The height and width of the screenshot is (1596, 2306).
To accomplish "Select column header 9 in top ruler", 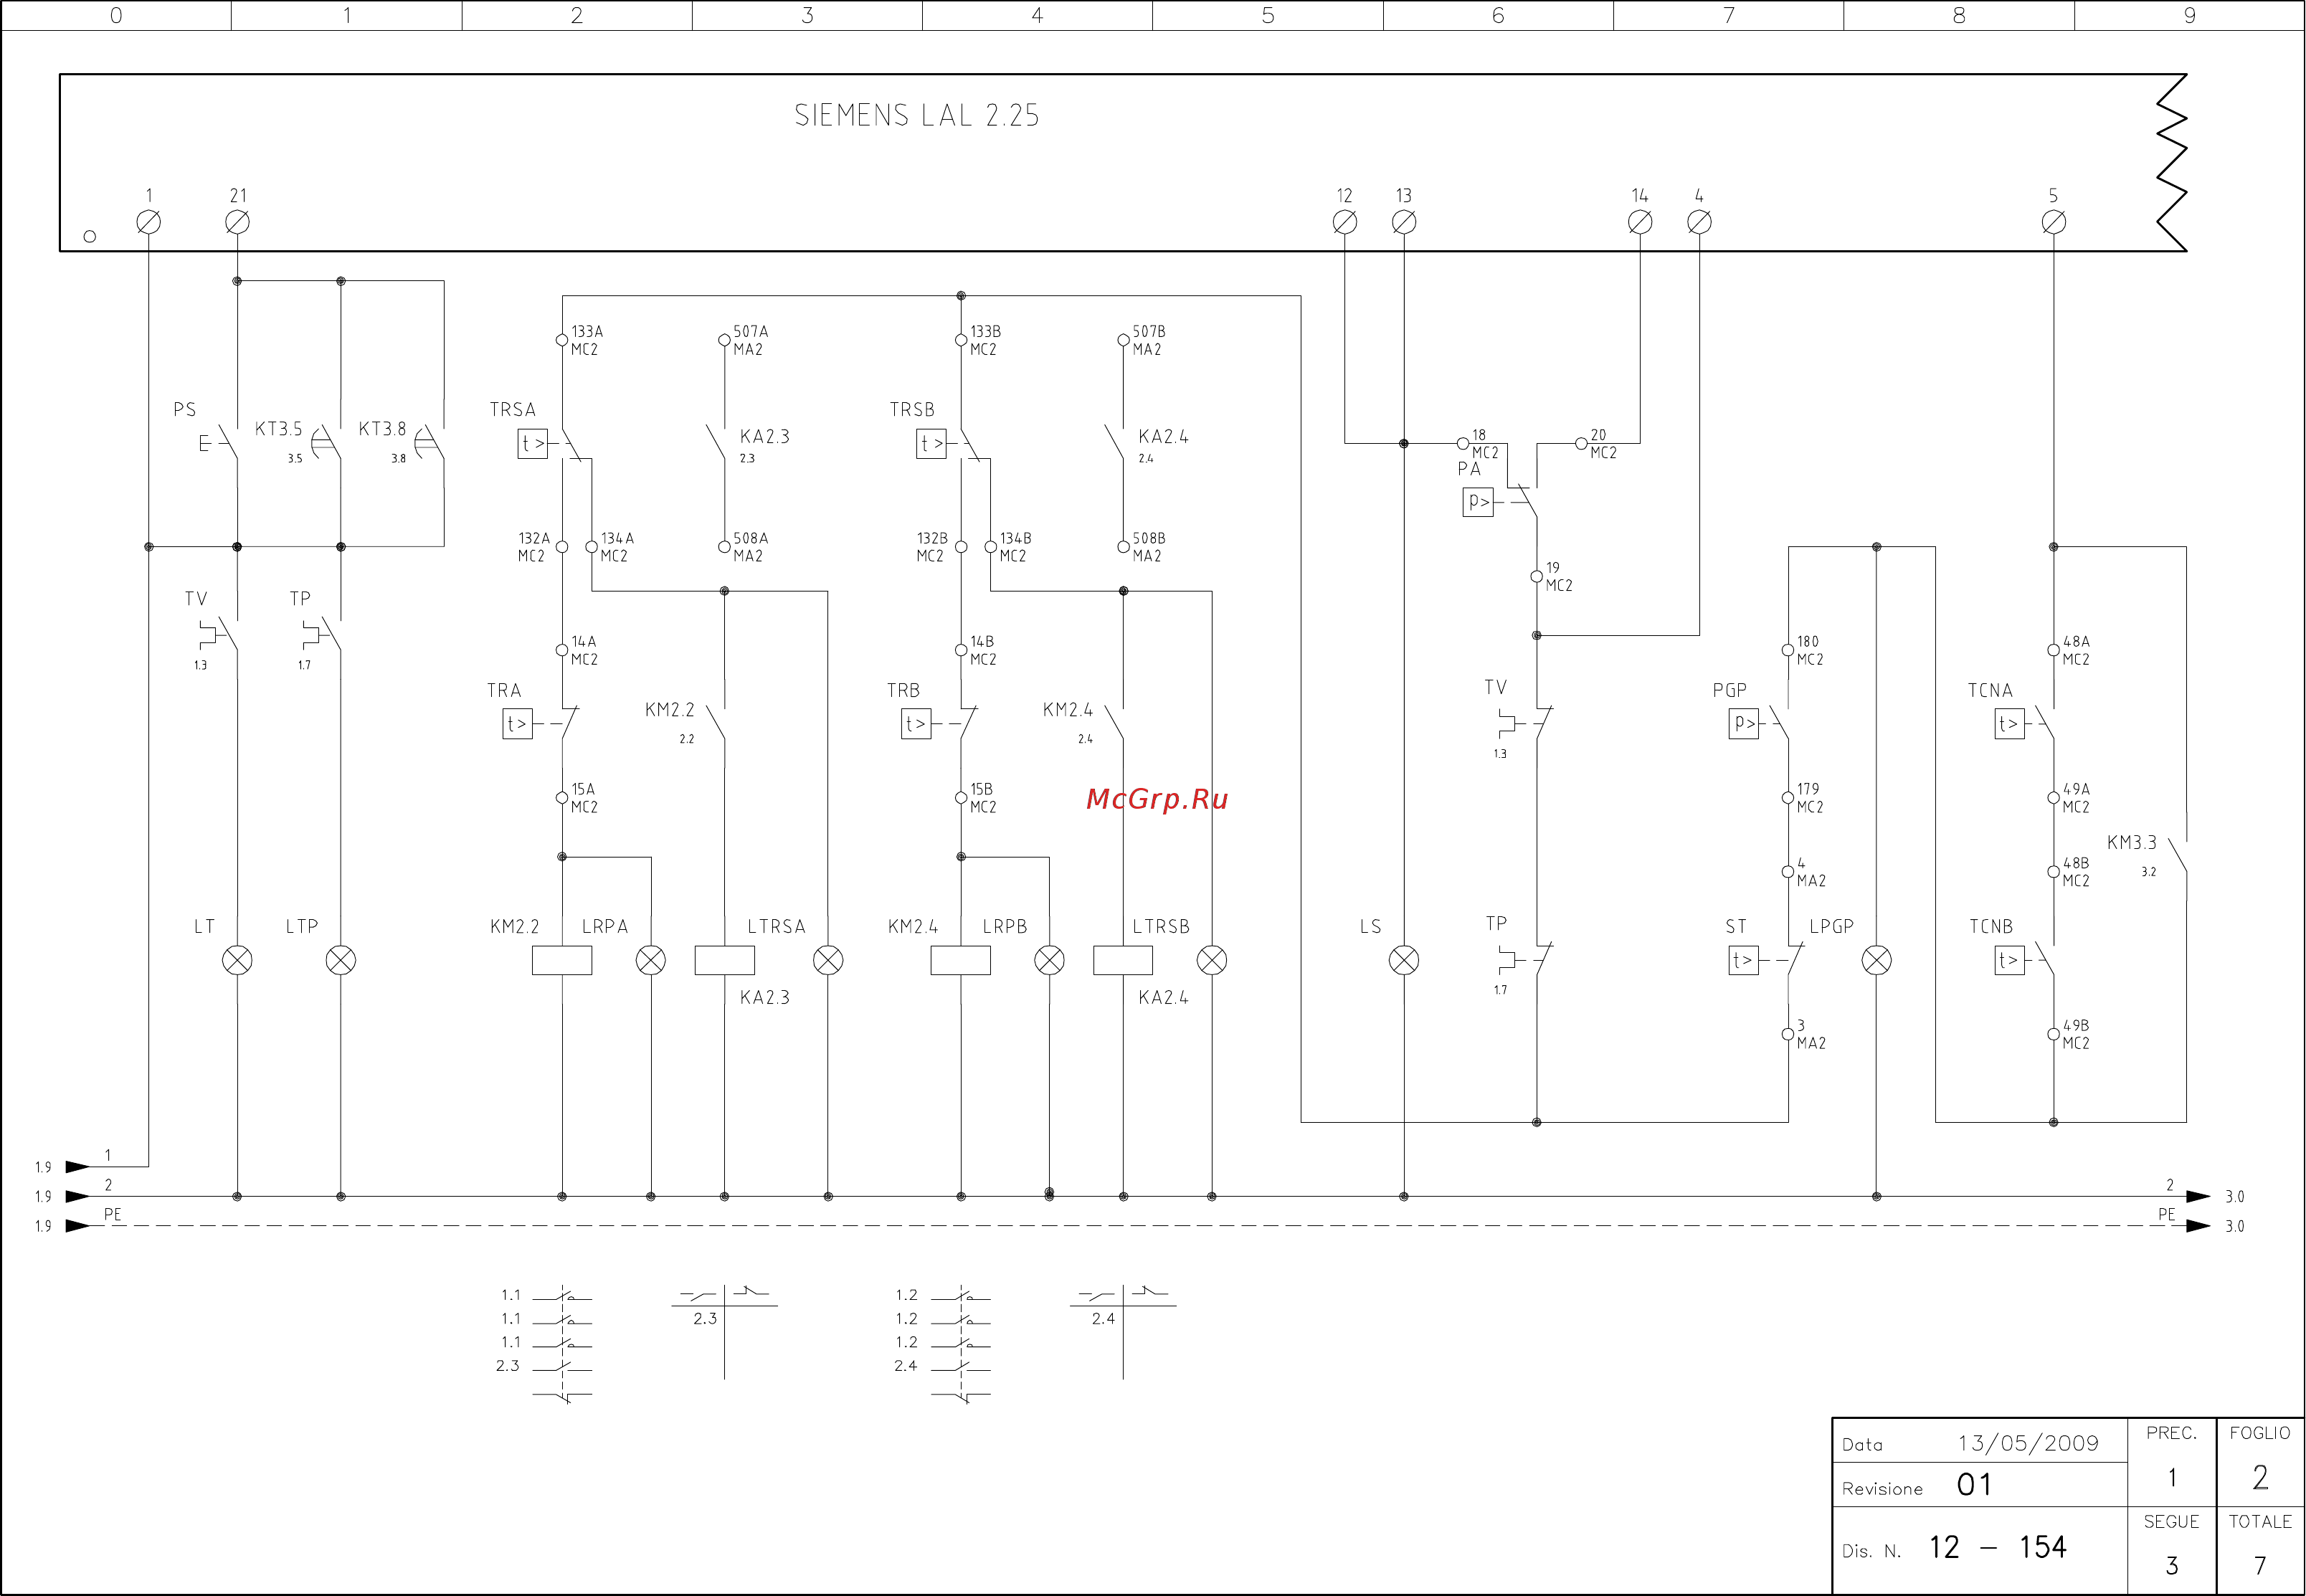I will (2190, 15).
